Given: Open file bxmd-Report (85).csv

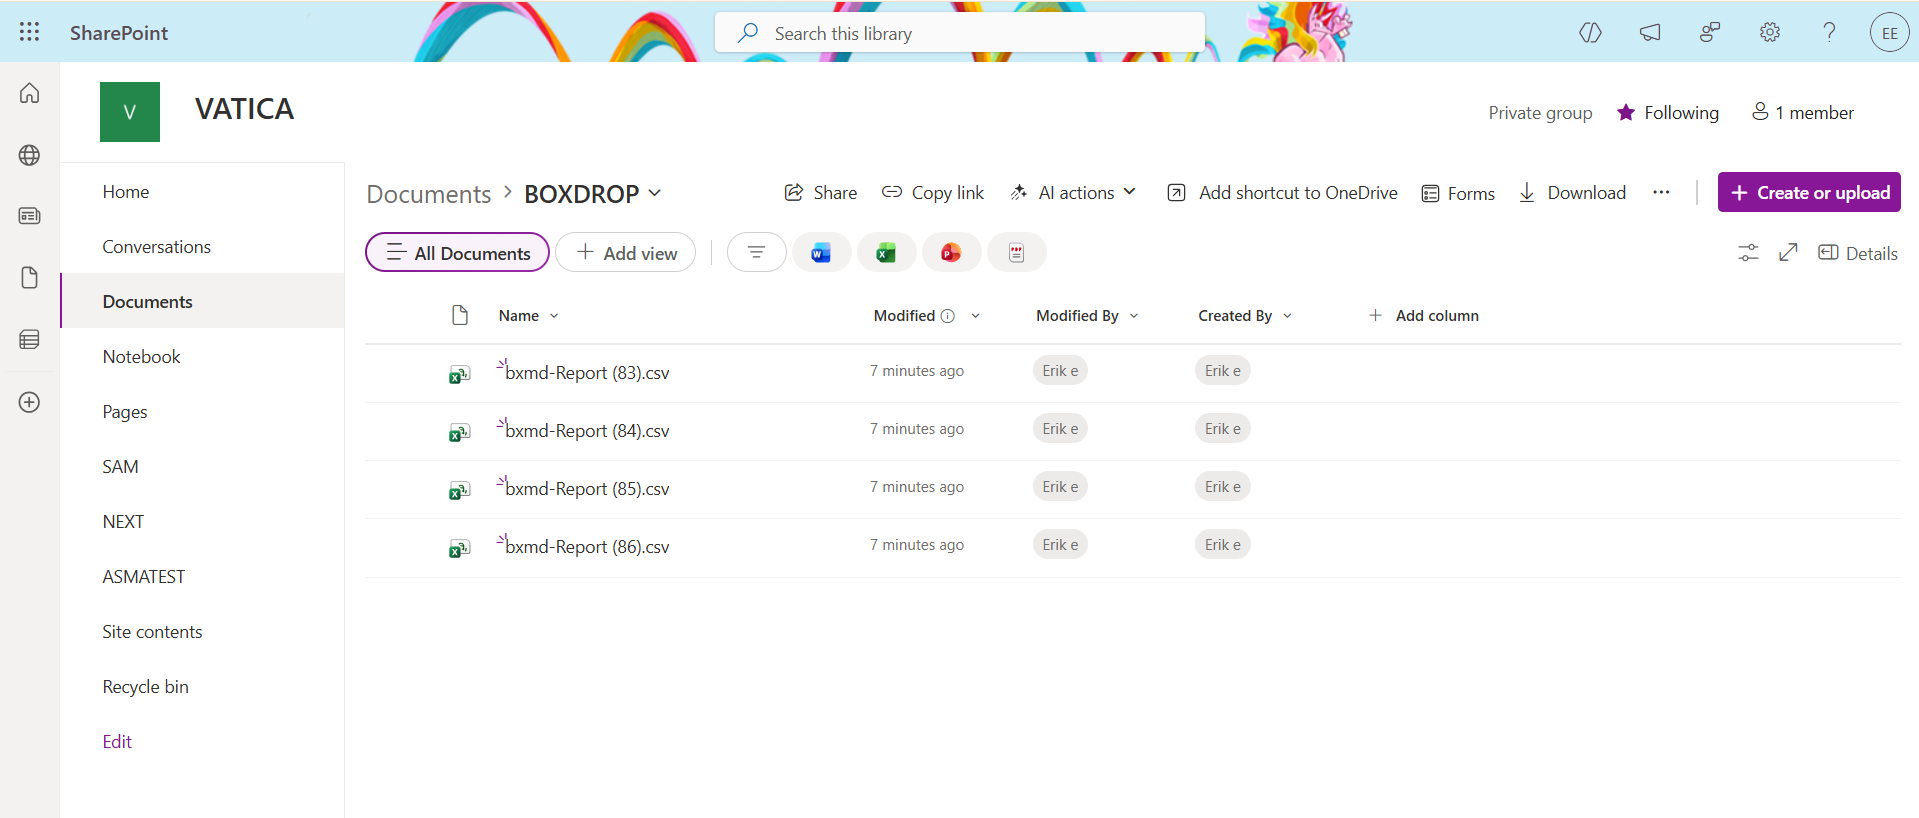Looking at the screenshot, I should coord(587,489).
